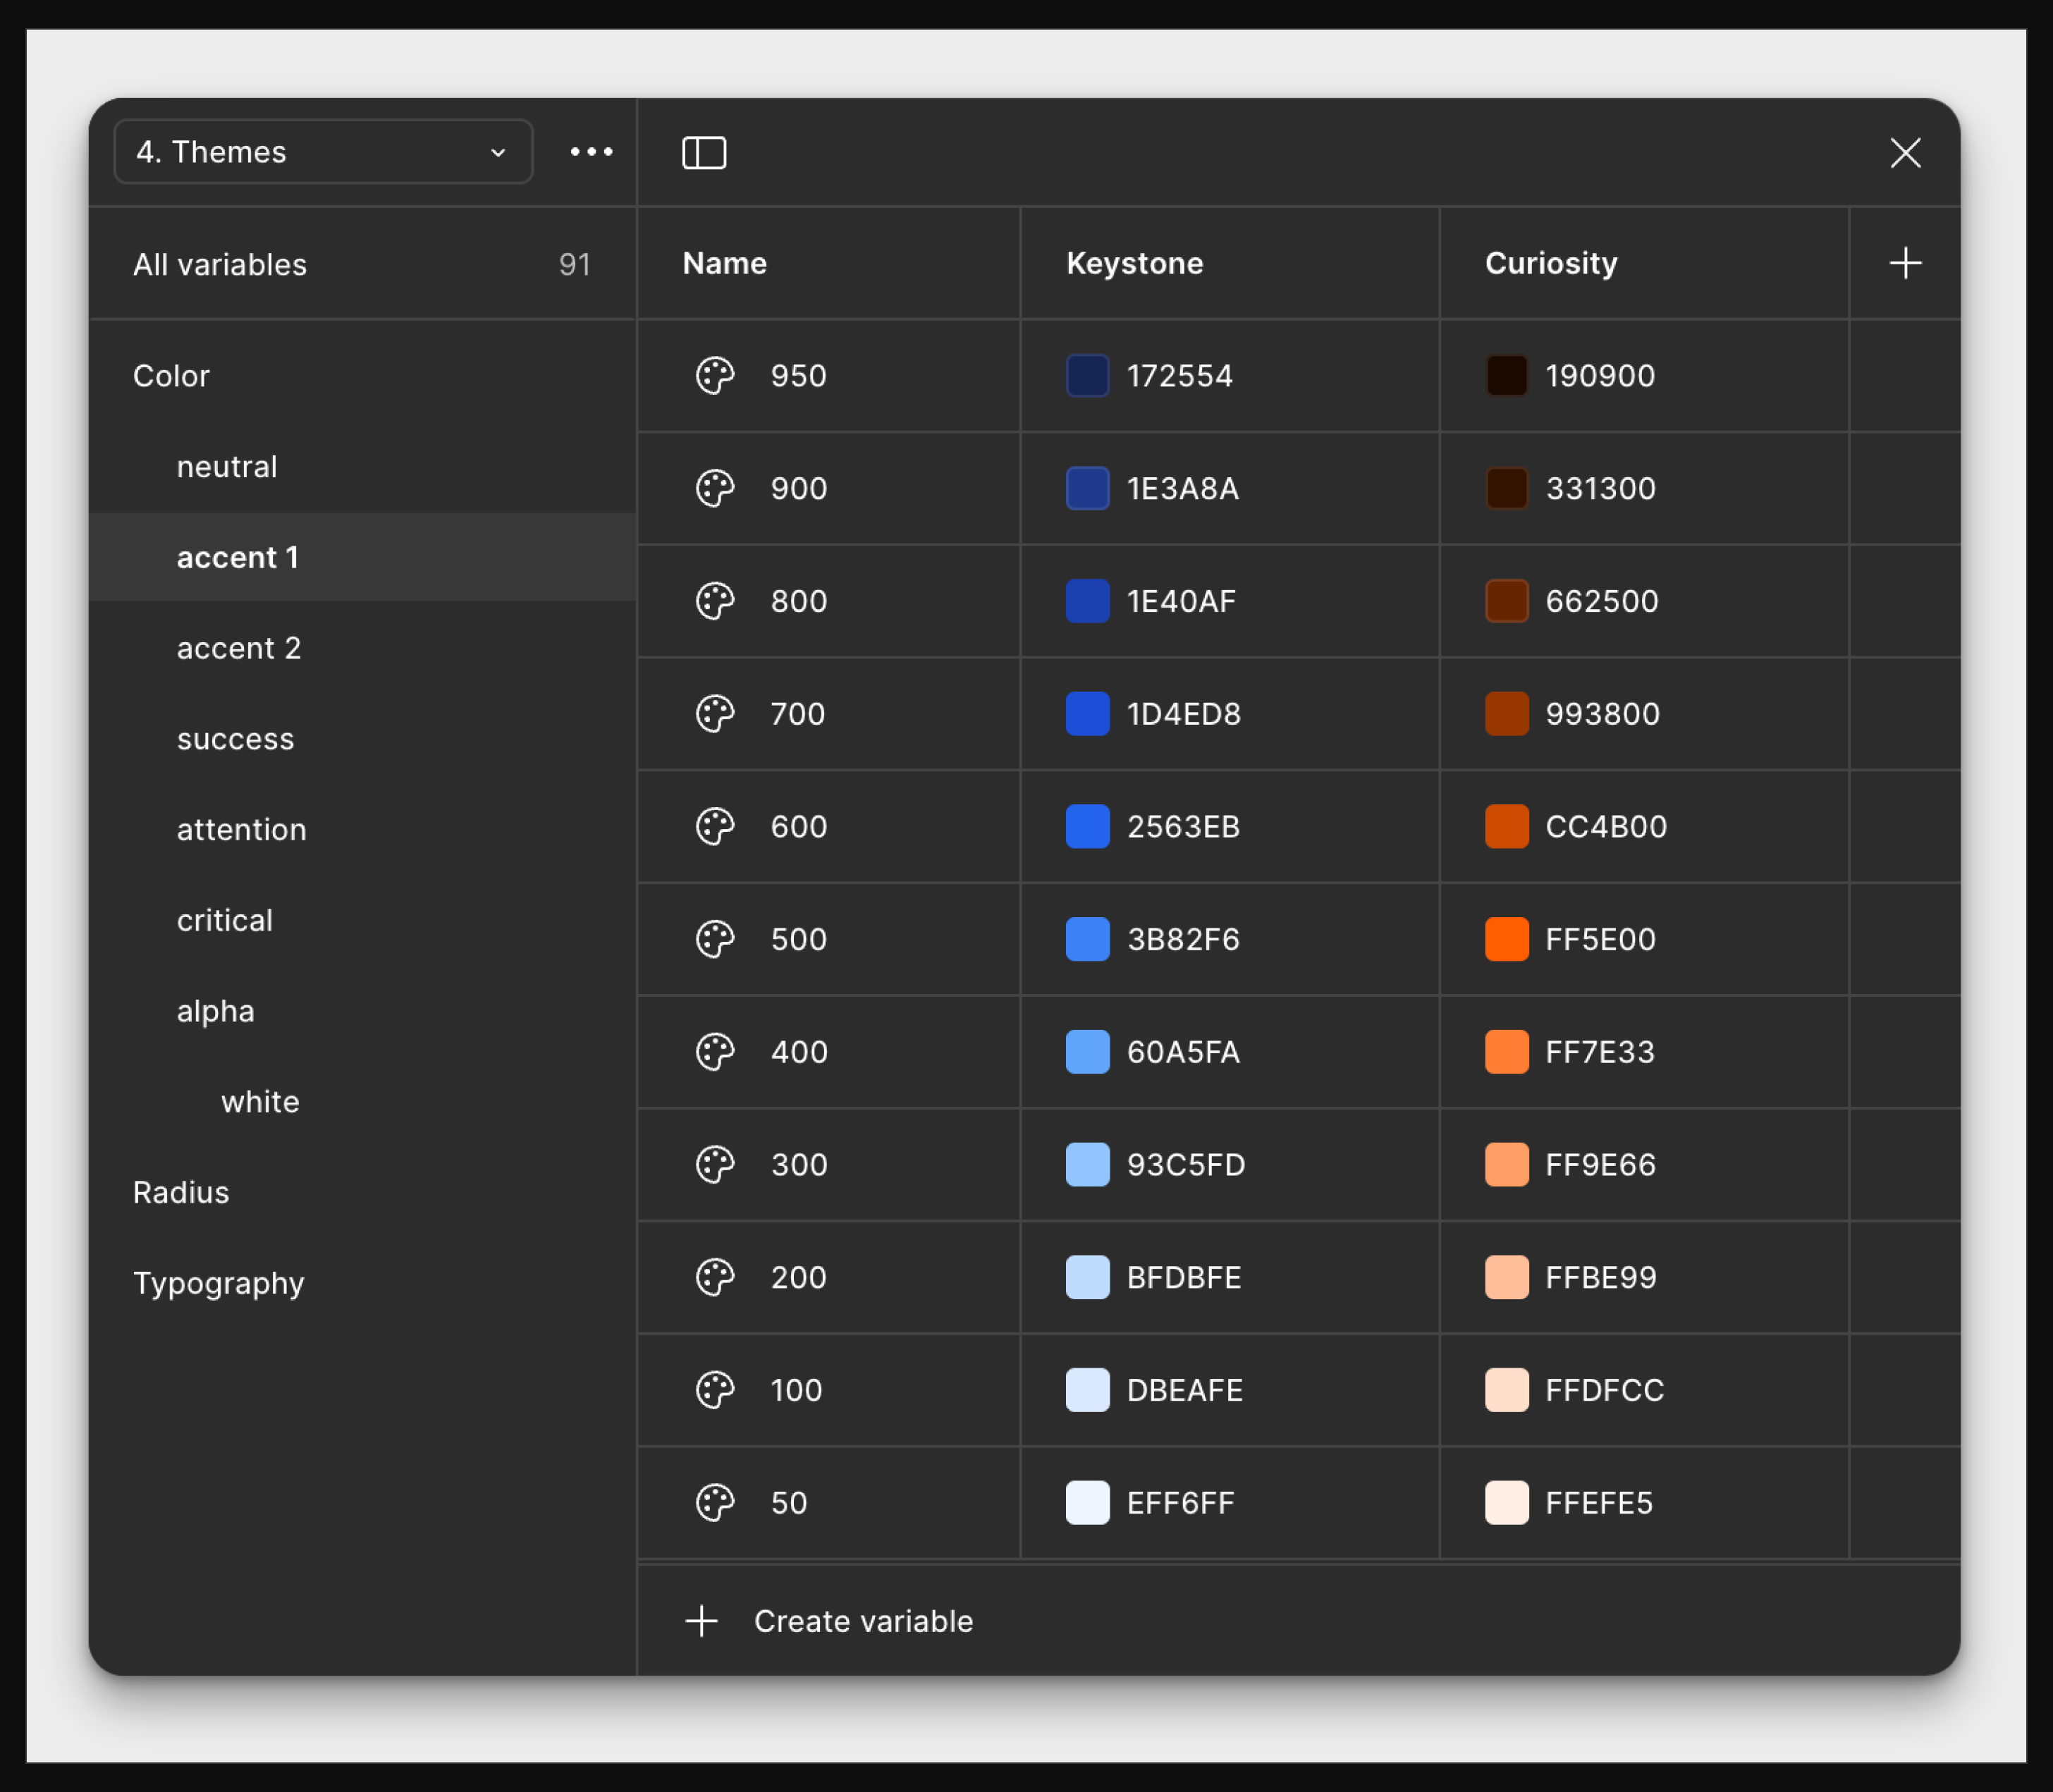The height and width of the screenshot is (1792, 2053).
Task: Click the Curiosity FF5E00 orange swatch
Action: tap(1506, 939)
